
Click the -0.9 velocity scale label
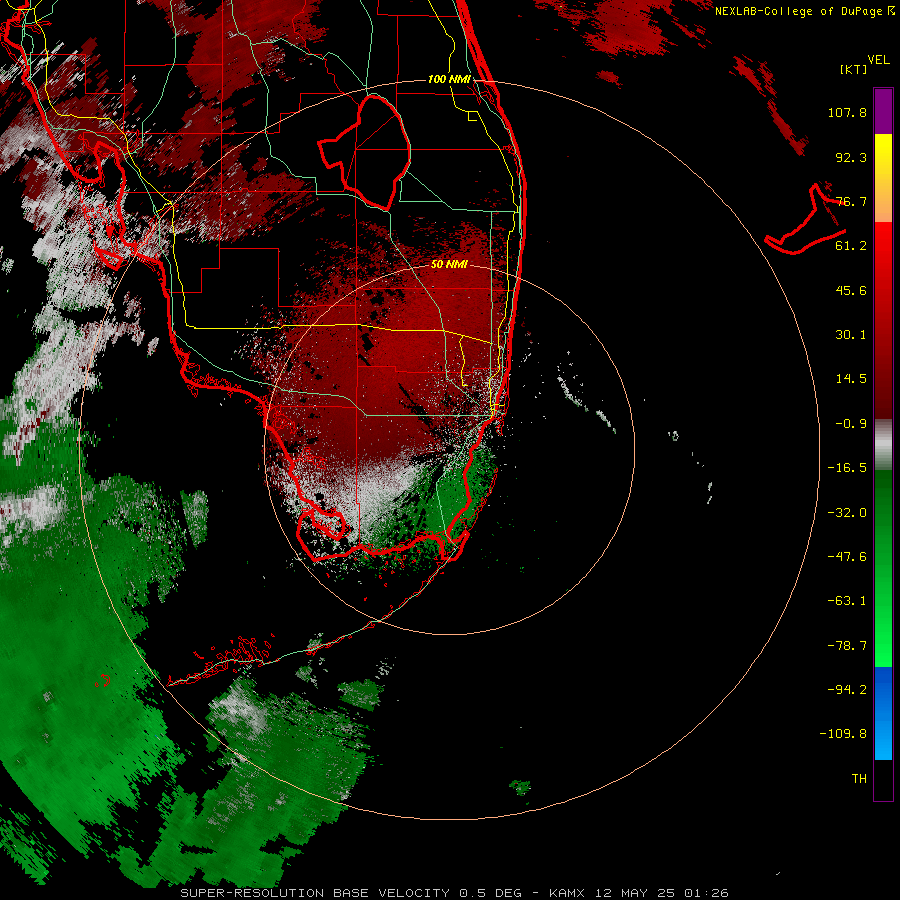click(x=851, y=424)
